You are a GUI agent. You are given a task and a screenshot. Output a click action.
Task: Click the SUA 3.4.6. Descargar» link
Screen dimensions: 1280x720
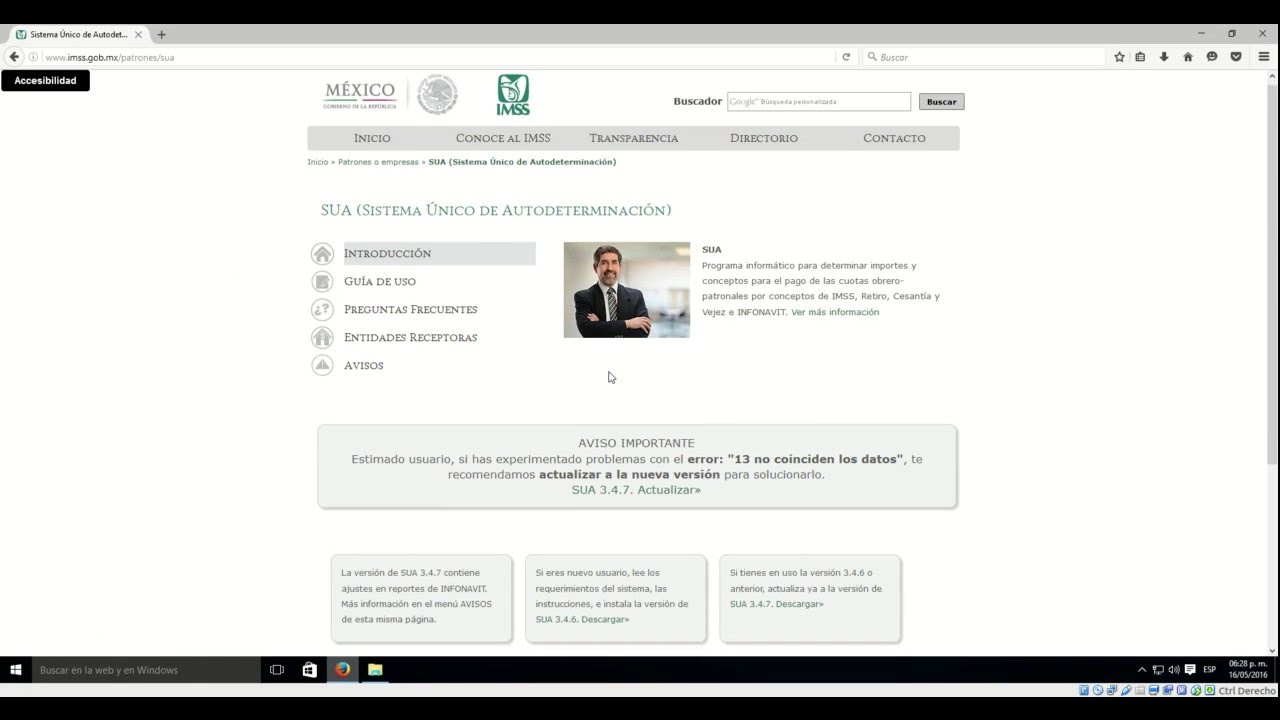[x=582, y=619]
